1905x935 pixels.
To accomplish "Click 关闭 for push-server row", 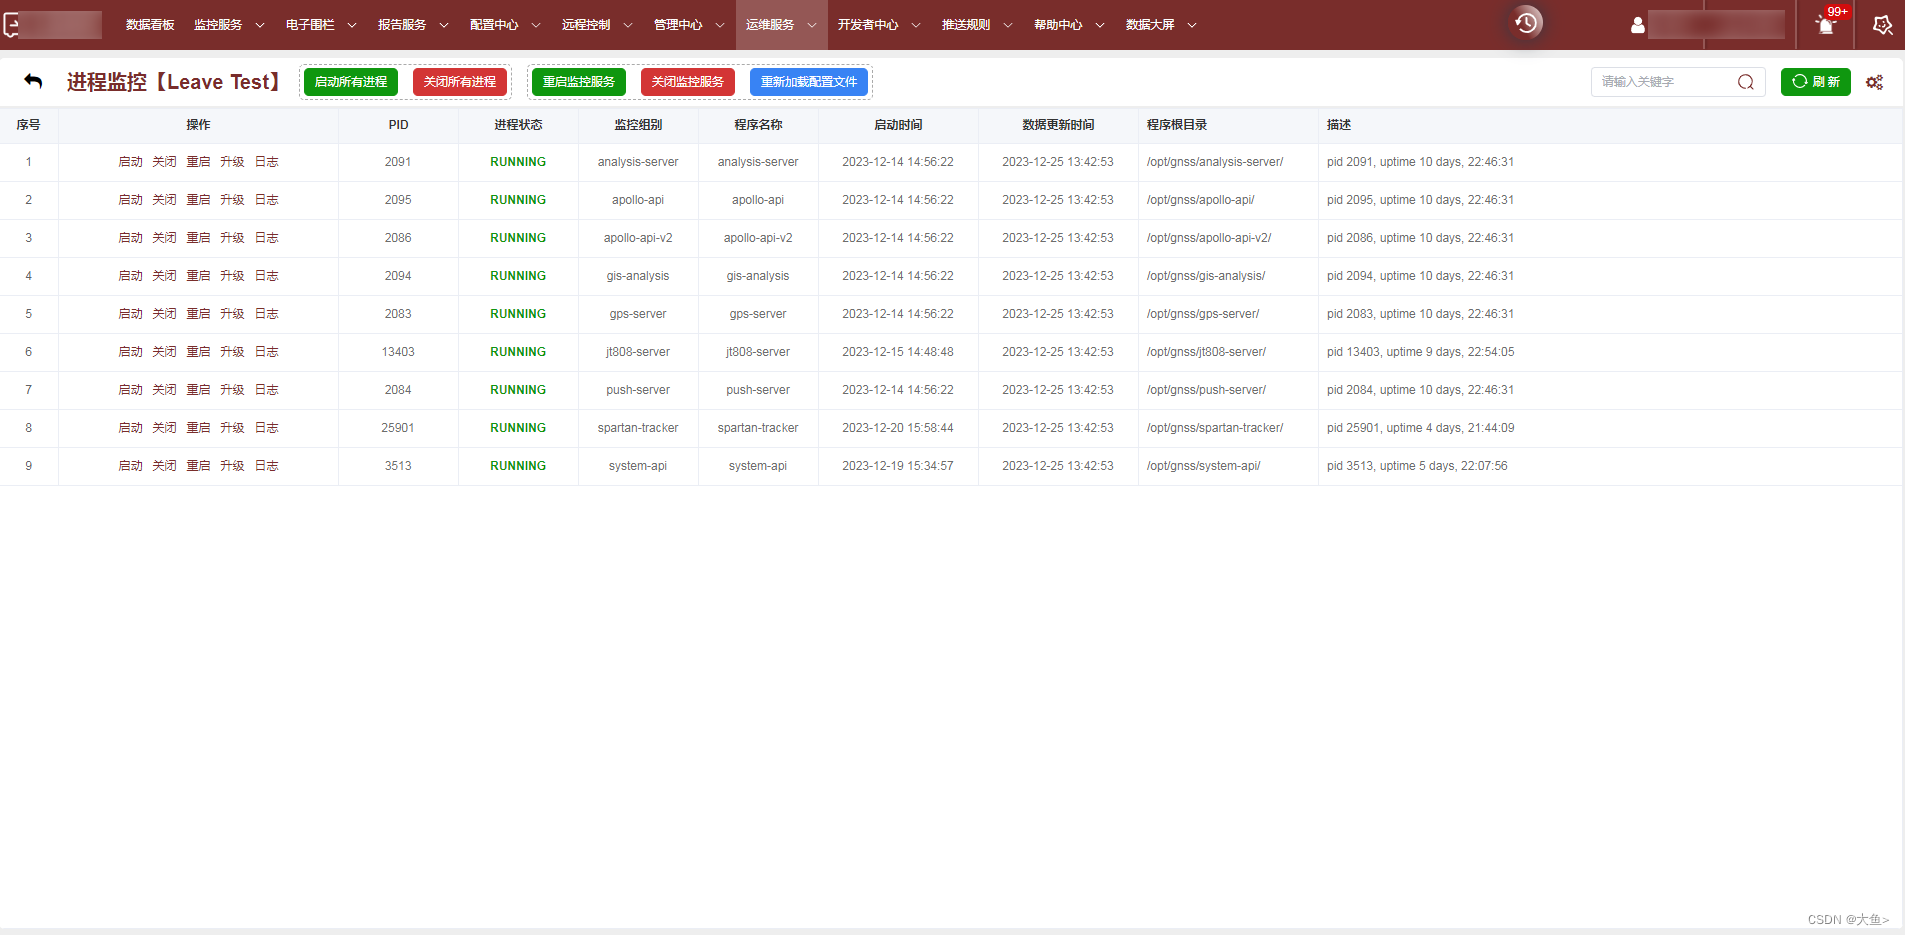I will click(x=165, y=390).
